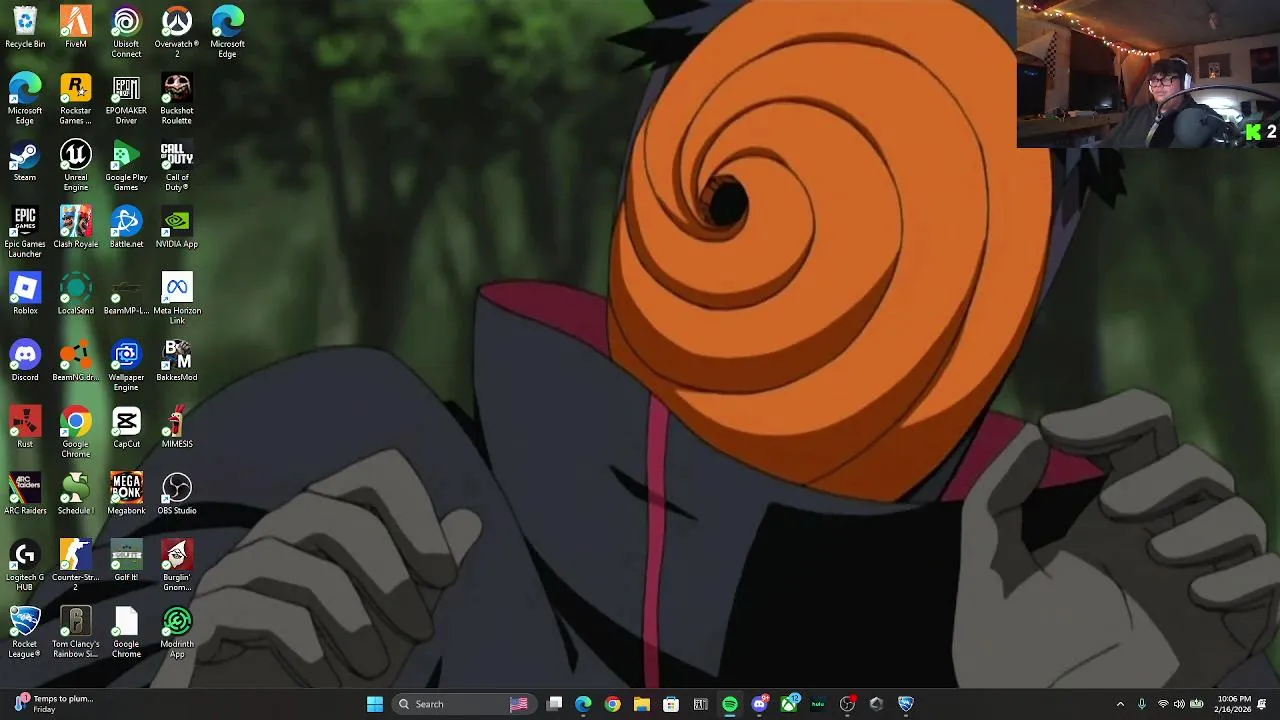The image size is (1280, 720).
Task: Select the Buckshot Roulette desktop icon
Action: click(177, 99)
